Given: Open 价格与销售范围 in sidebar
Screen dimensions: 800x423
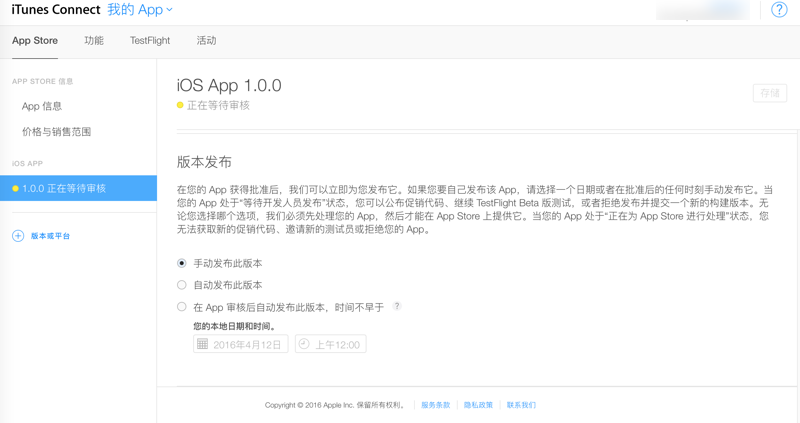Looking at the screenshot, I should [x=56, y=132].
